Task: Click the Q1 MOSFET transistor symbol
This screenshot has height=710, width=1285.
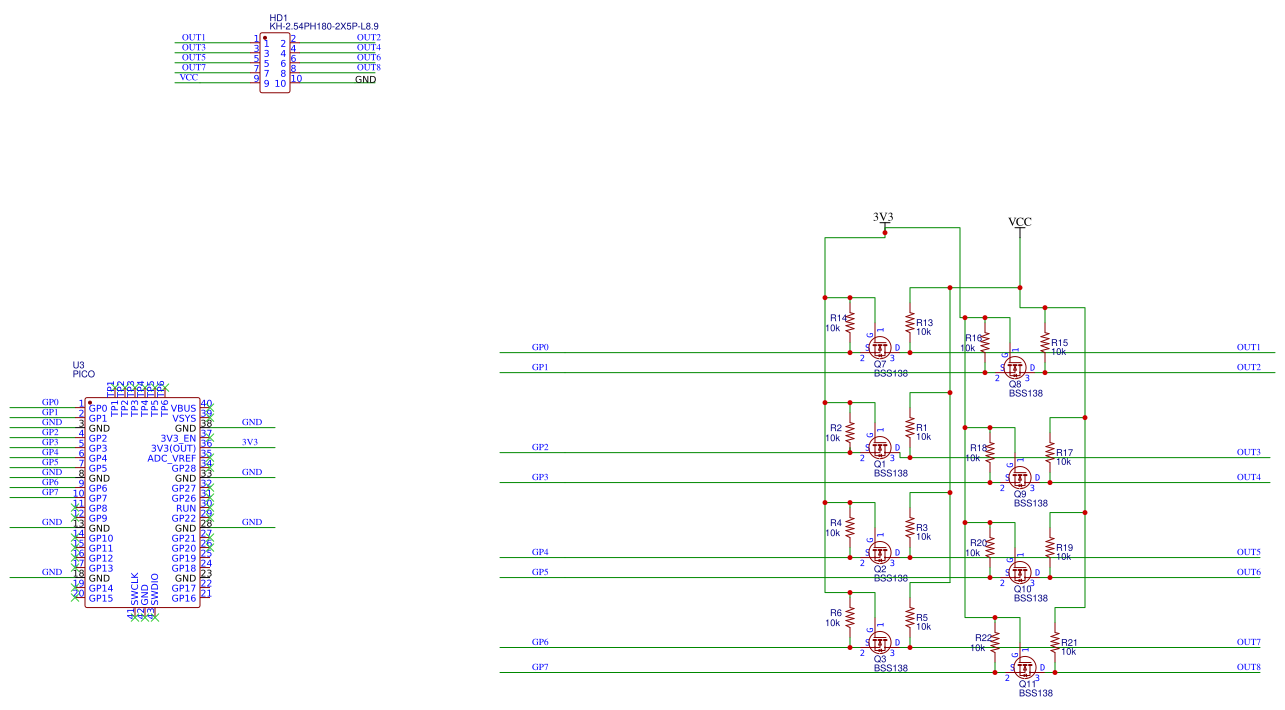Action: [880, 448]
